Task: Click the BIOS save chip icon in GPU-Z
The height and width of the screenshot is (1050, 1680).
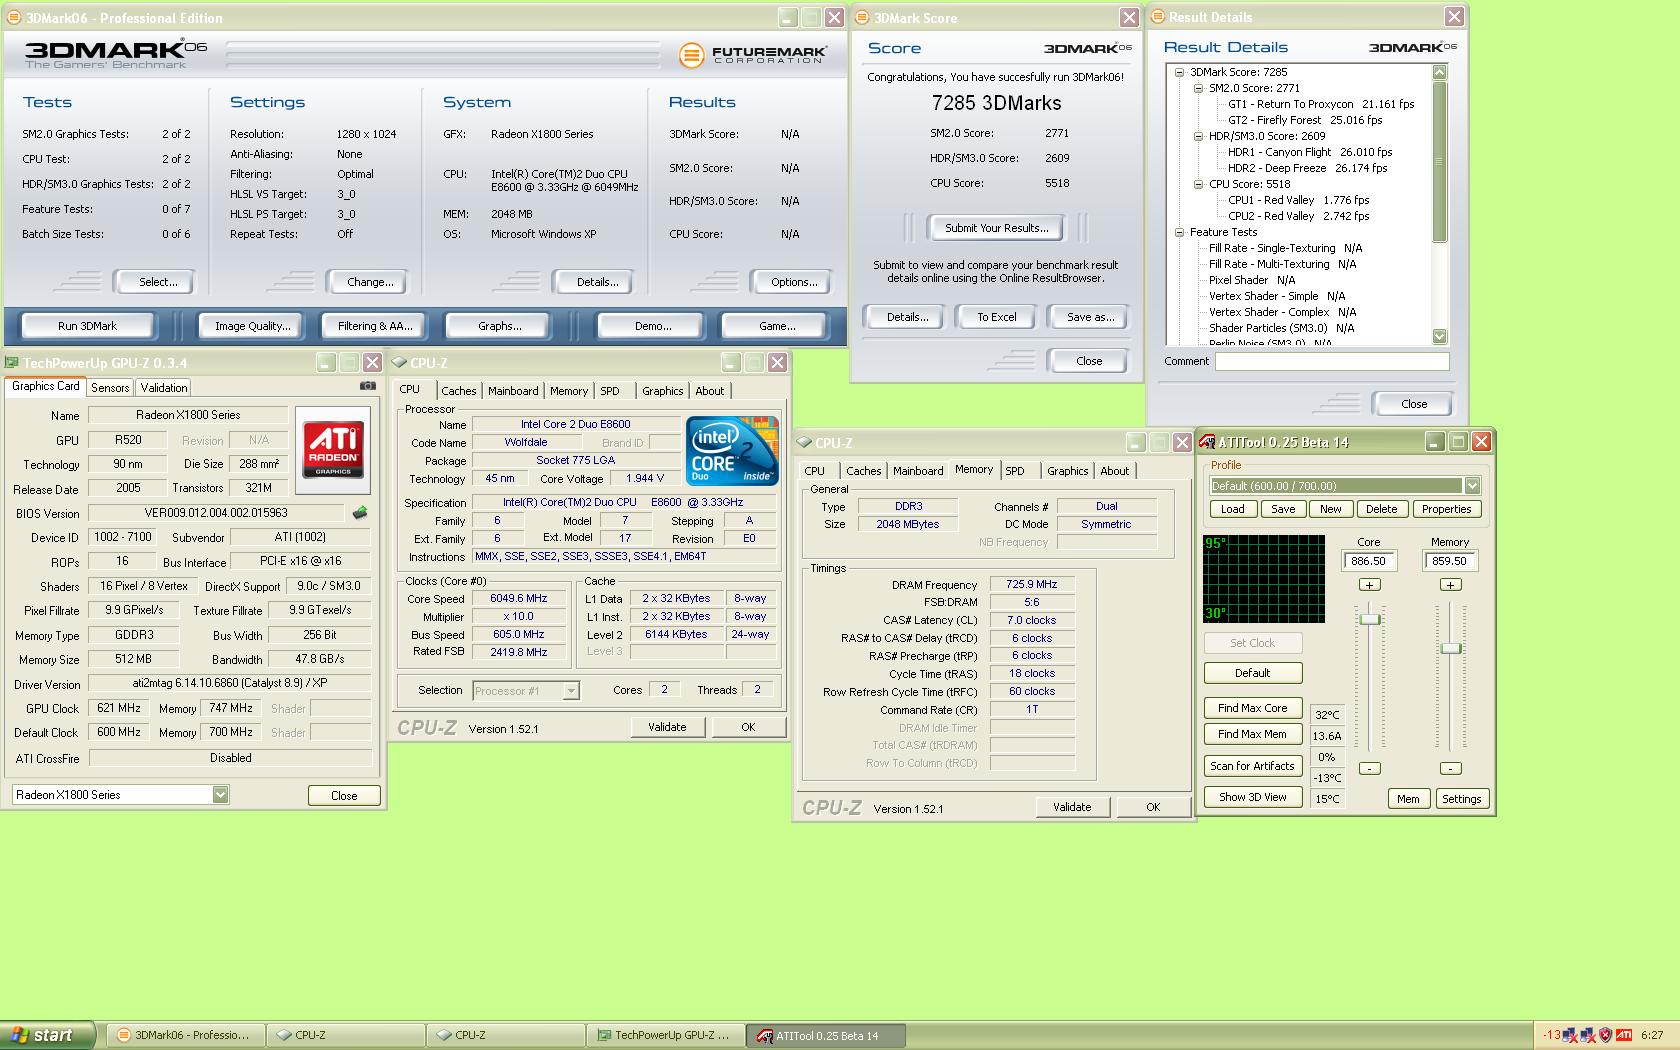Action: [360, 513]
